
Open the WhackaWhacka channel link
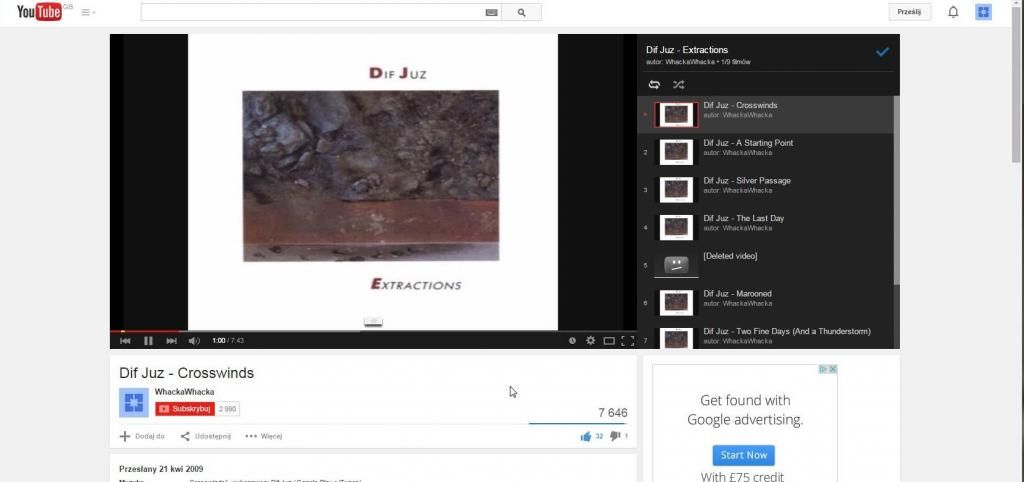[184, 392]
